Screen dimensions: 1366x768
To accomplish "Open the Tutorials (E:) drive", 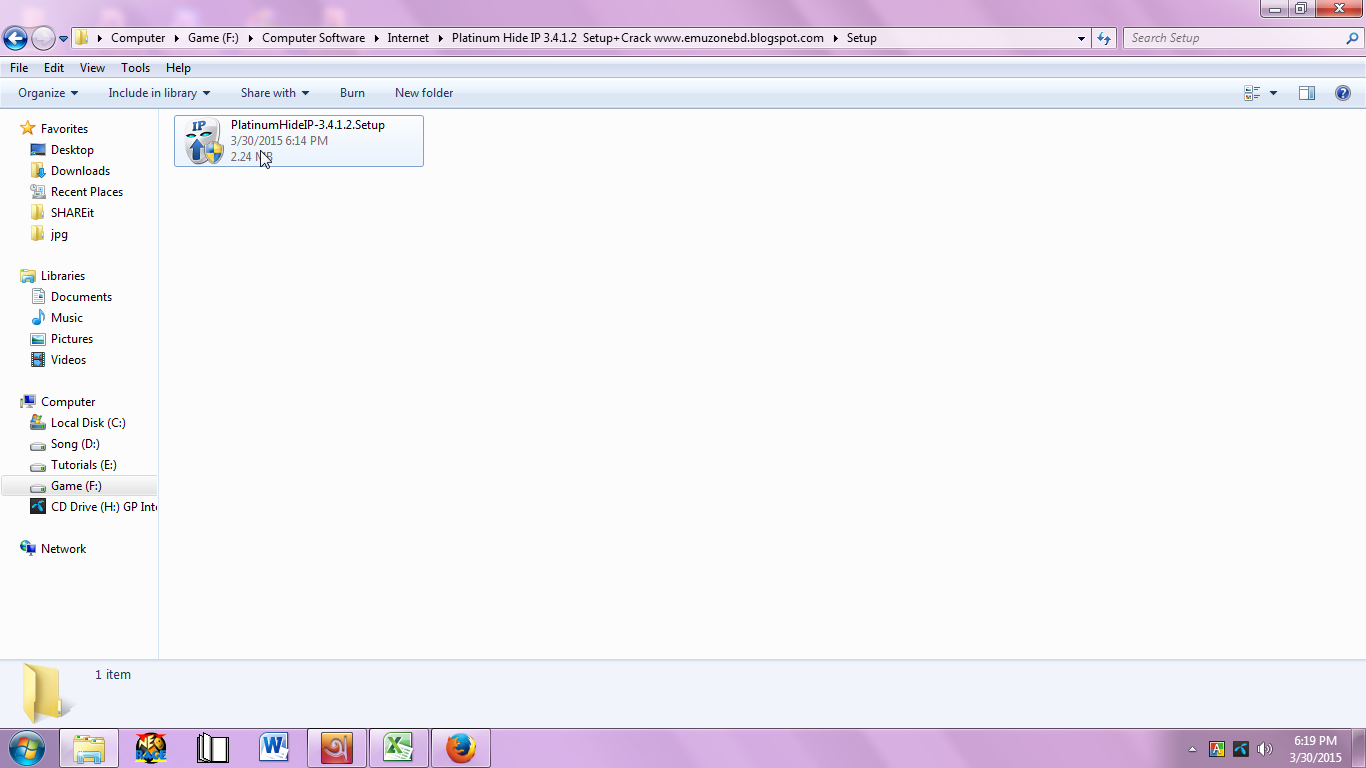I will pos(83,465).
